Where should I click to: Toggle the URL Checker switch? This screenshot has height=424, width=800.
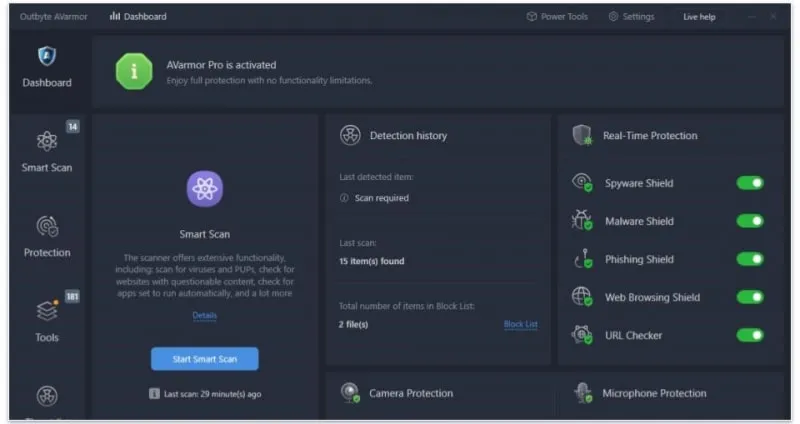coord(750,335)
